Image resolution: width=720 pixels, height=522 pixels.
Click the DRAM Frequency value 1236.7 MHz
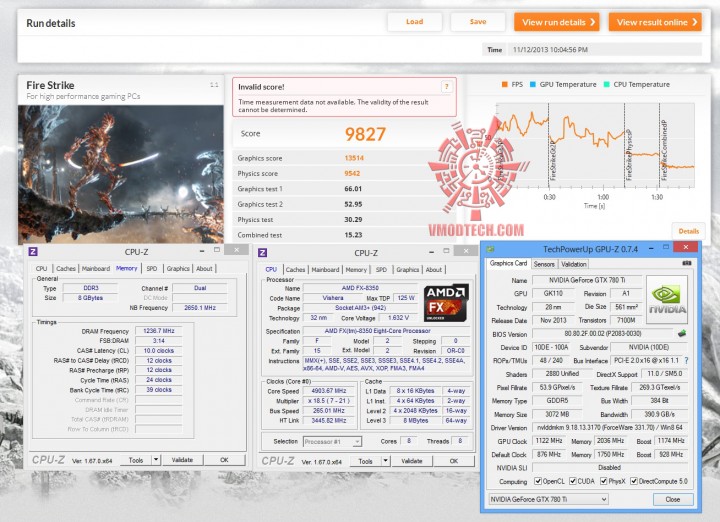(159, 331)
